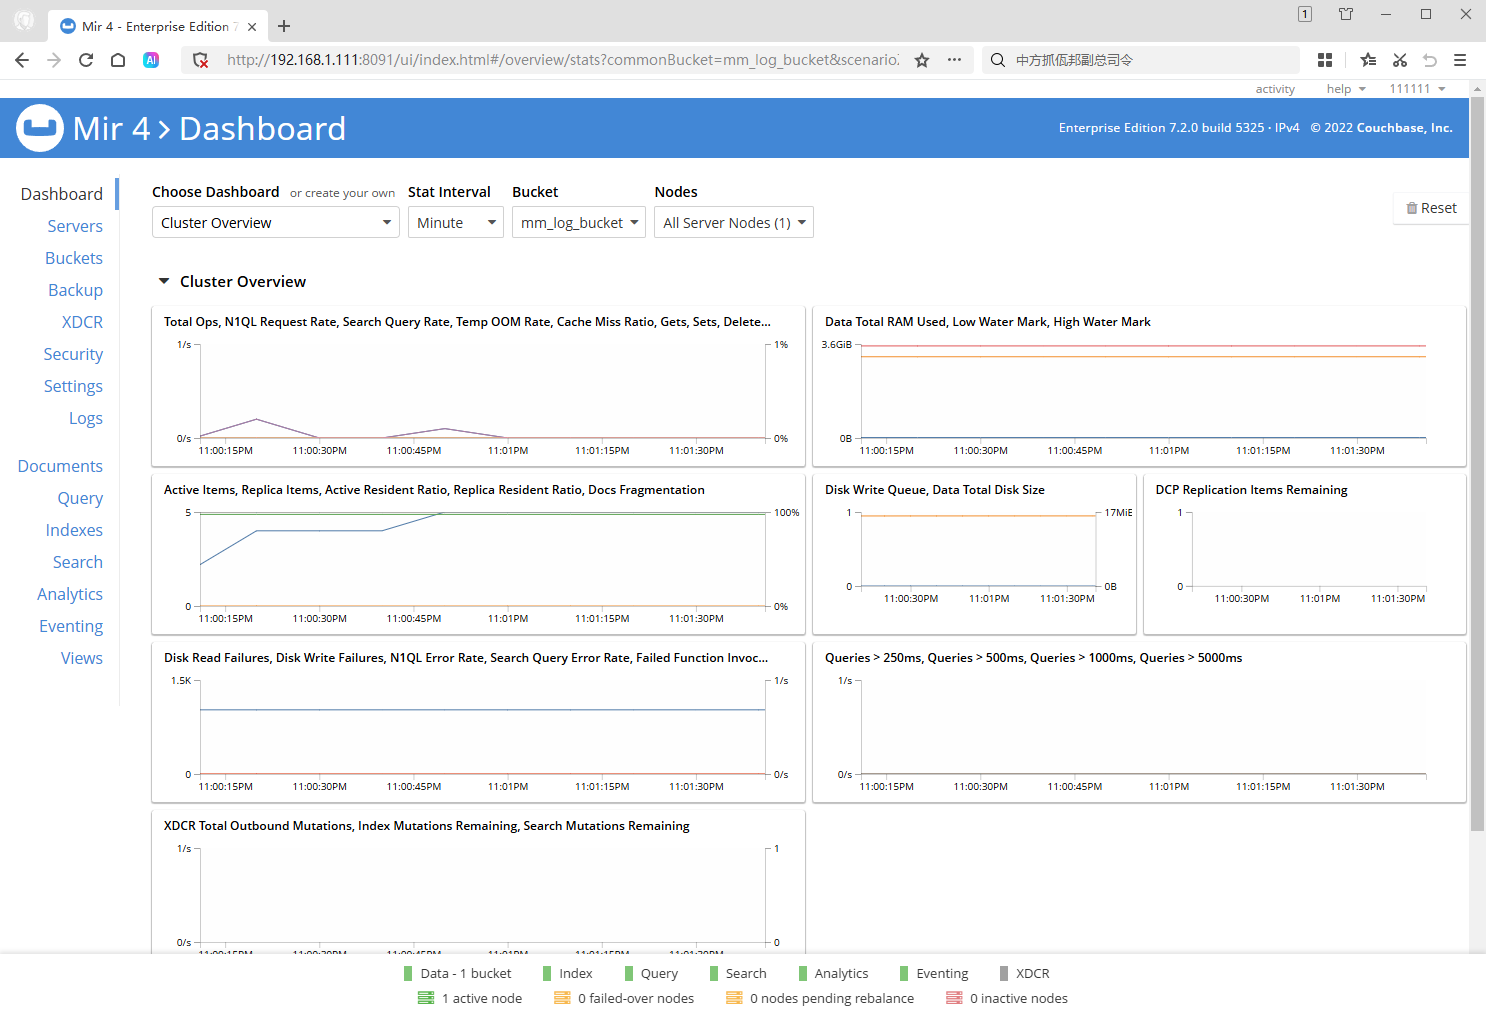Image resolution: width=1486 pixels, height=1020 pixels.
Task: Open the browser hamburger menu
Action: (x=1460, y=60)
